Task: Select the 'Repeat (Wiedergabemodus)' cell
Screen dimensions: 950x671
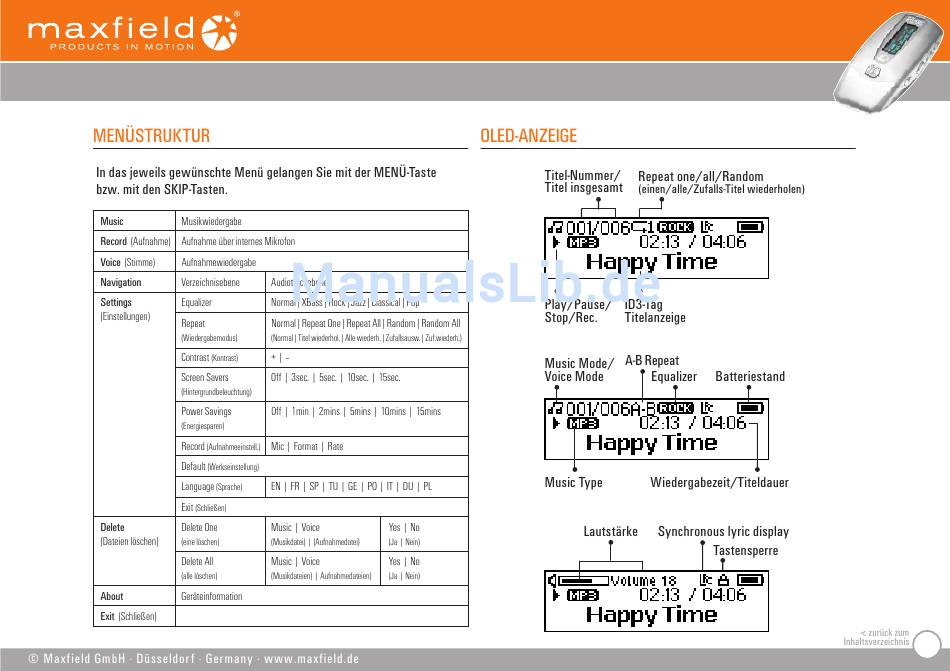Action: tap(221, 330)
